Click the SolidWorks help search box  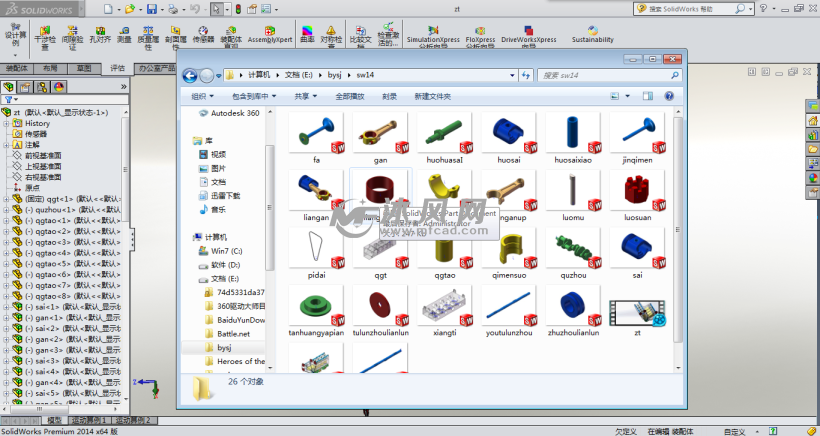[694, 9]
